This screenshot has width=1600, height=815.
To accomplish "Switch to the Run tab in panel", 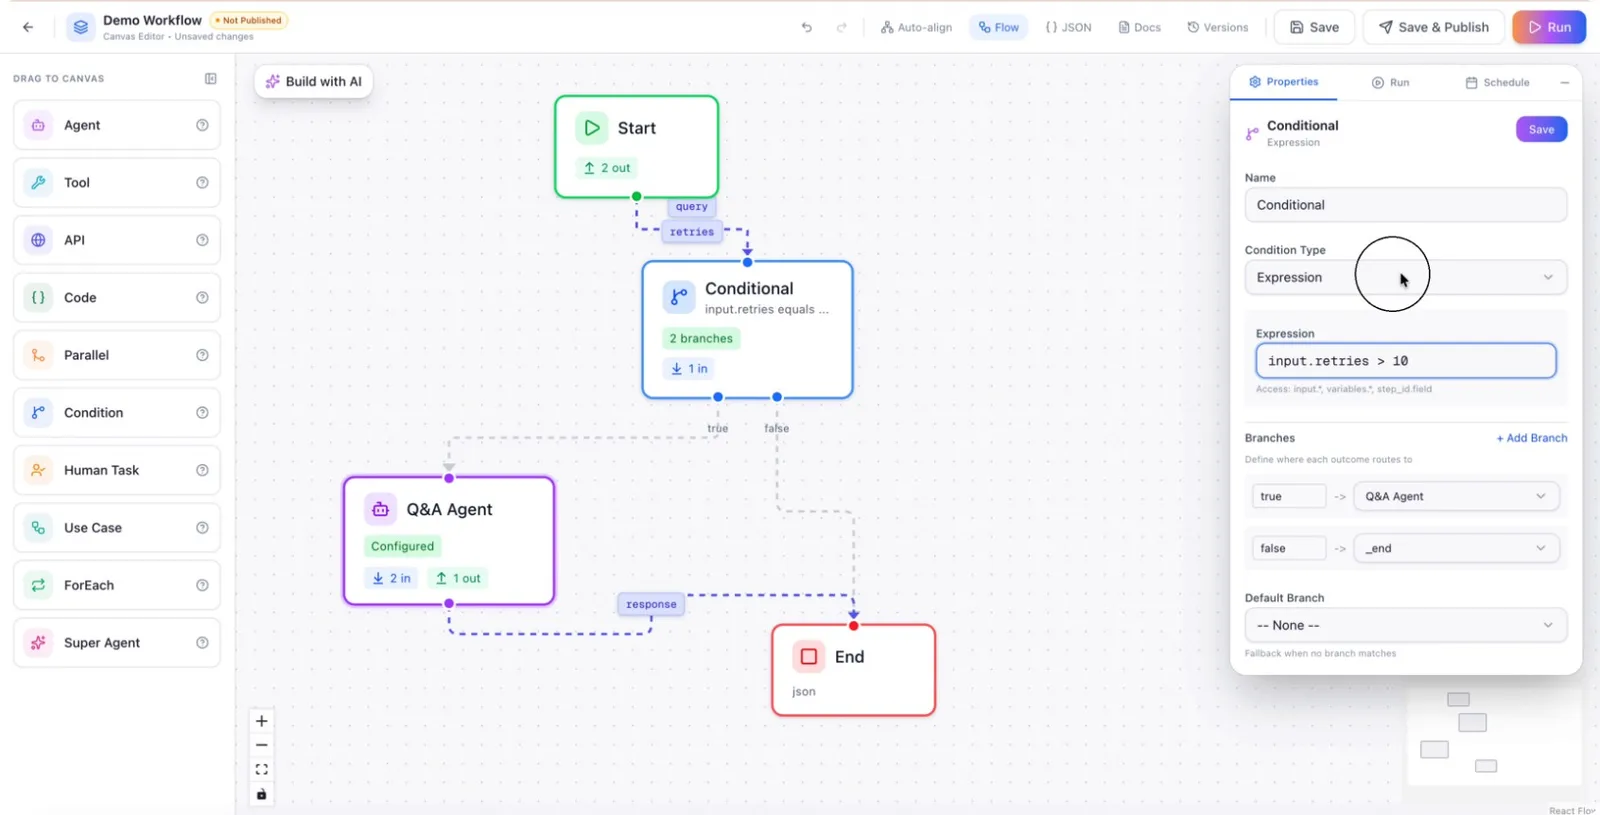I will point(1390,83).
